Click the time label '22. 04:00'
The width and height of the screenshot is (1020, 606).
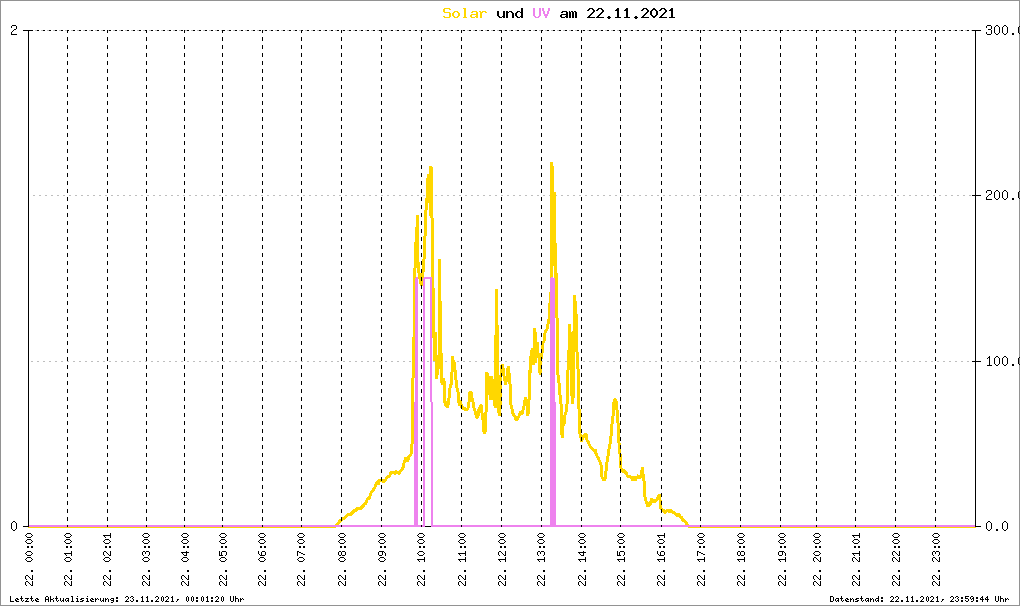coord(185,560)
